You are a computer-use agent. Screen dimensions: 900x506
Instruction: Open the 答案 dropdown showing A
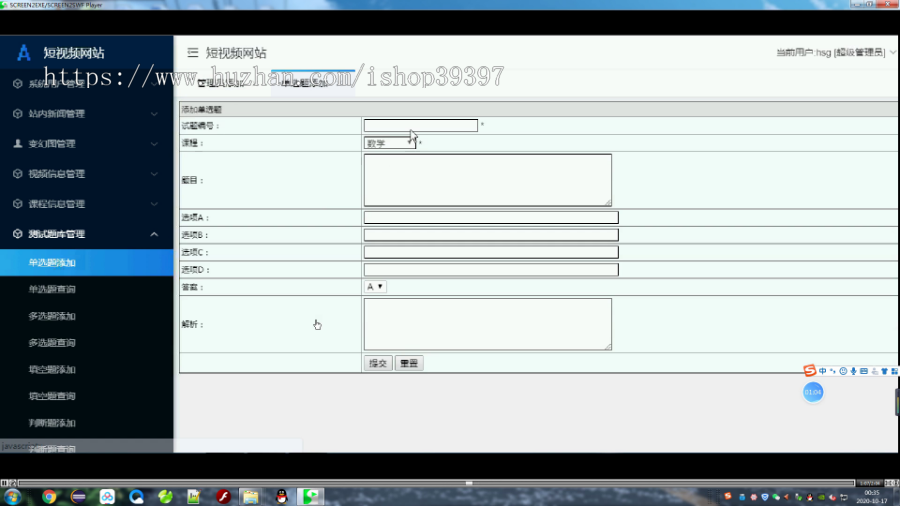coord(375,287)
